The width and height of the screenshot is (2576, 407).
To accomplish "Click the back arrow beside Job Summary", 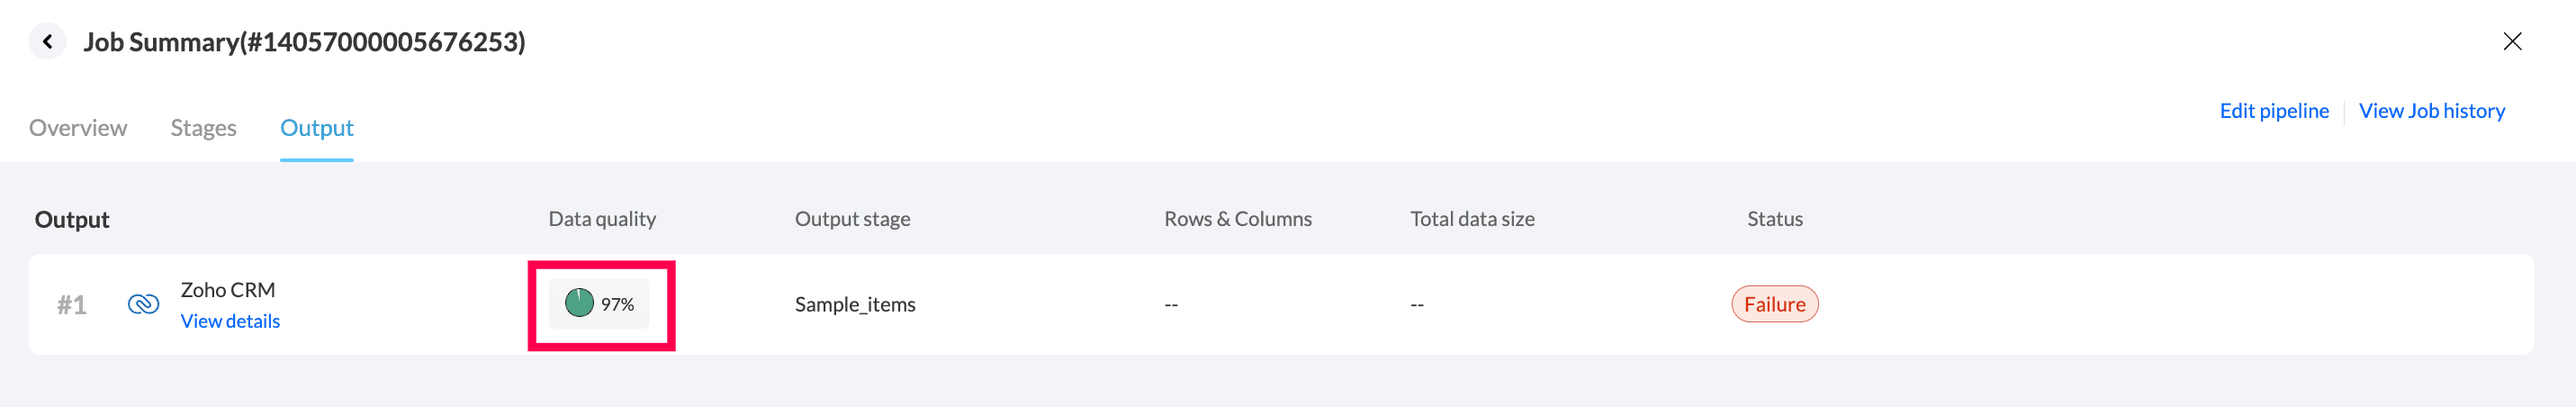I will coord(47,42).
